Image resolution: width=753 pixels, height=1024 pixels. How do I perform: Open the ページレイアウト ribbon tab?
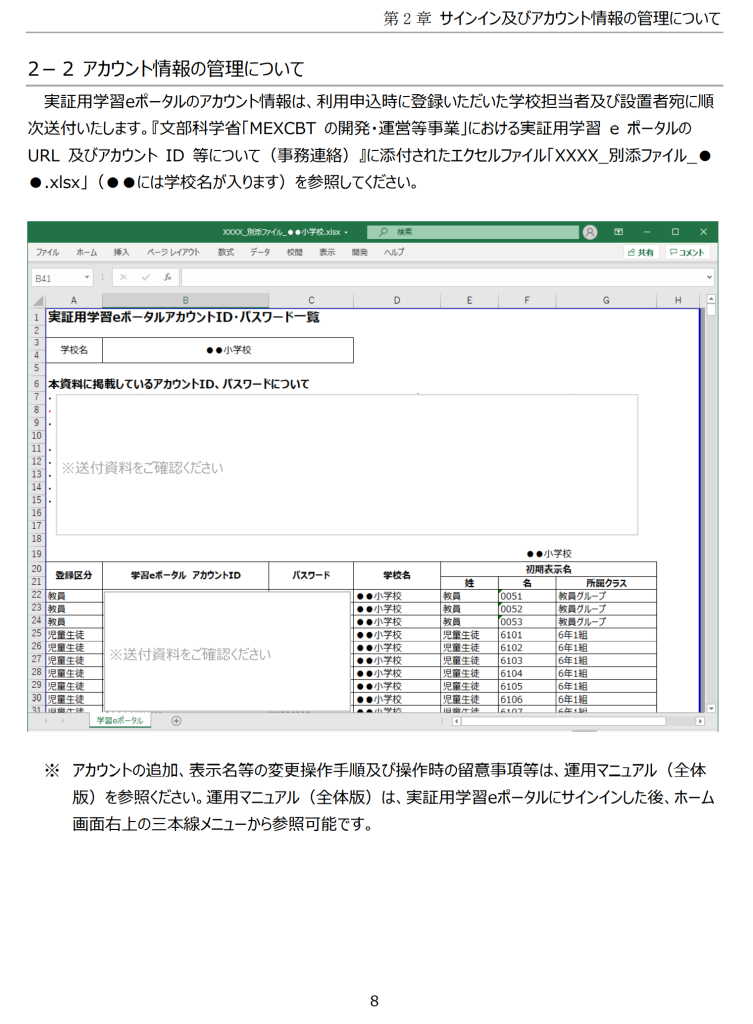click(x=174, y=252)
